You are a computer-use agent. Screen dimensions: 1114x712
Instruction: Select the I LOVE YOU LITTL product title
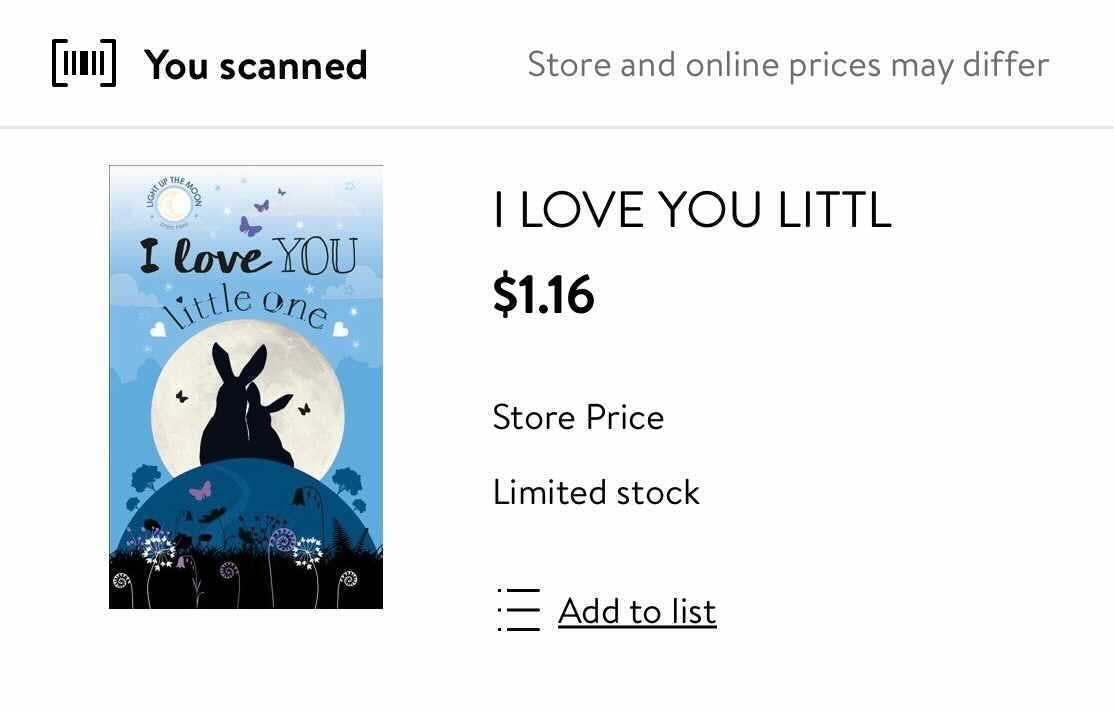tap(693, 210)
